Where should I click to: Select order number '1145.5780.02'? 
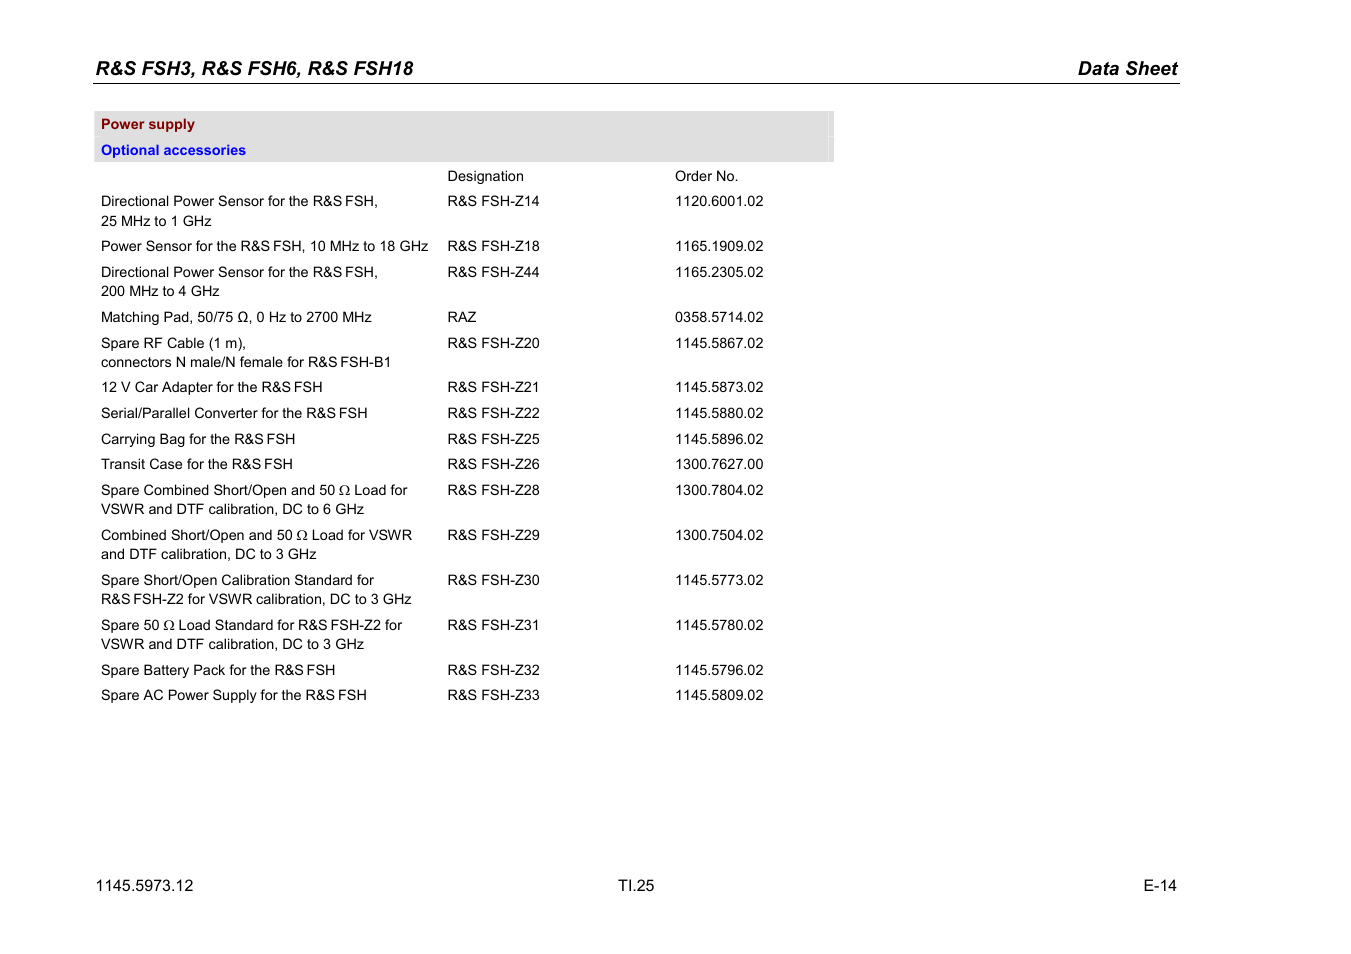[x=719, y=625]
